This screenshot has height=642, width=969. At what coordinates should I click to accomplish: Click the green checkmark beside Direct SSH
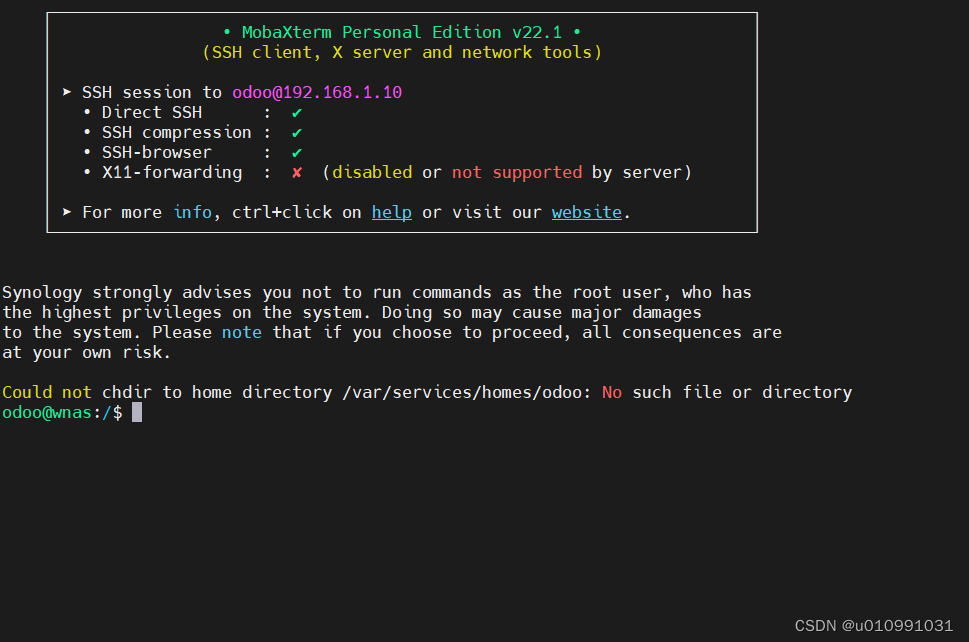tap(297, 113)
